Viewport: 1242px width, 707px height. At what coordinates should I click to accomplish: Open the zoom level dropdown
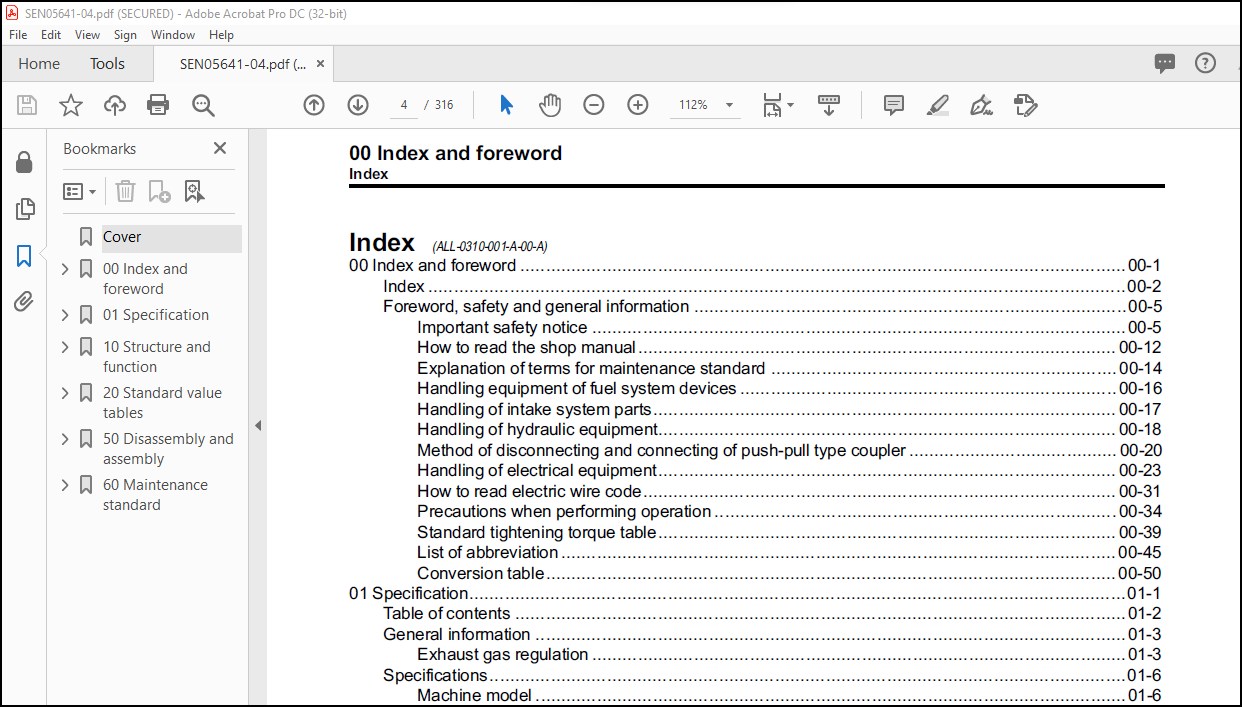click(x=728, y=105)
